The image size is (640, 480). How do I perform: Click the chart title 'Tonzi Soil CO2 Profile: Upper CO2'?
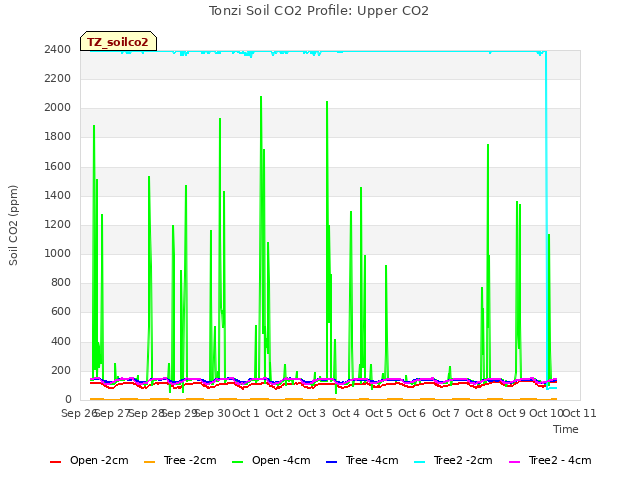point(319,11)
